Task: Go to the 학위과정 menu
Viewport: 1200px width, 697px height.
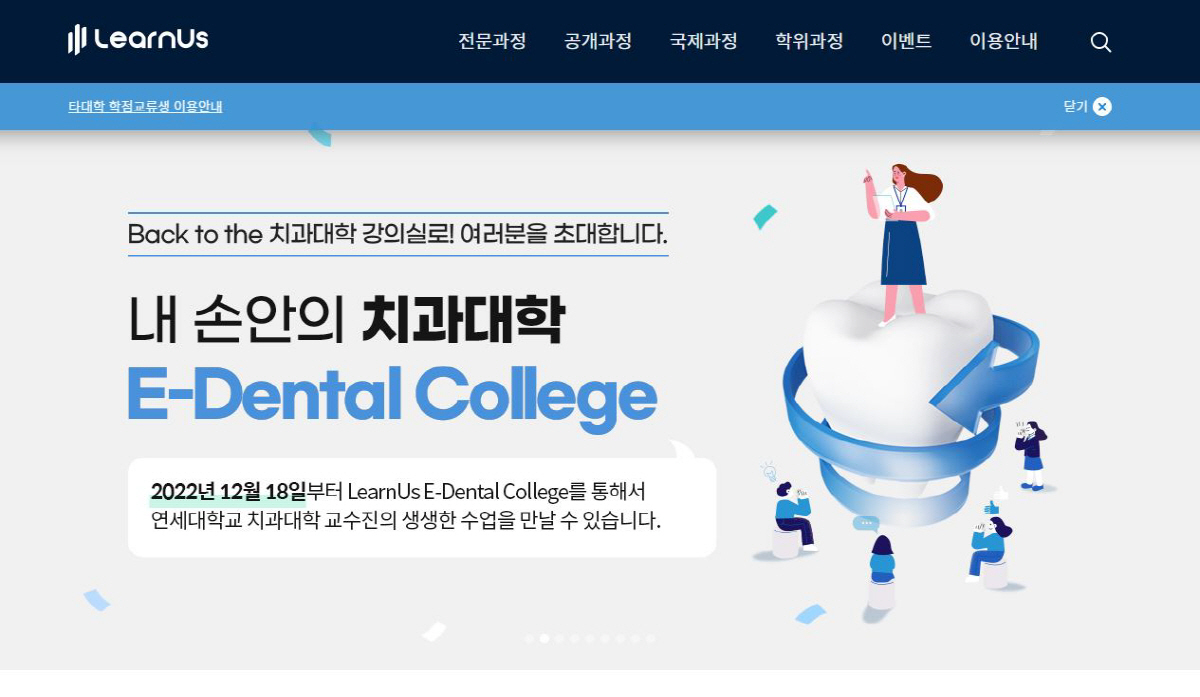Action: (810, 41)
